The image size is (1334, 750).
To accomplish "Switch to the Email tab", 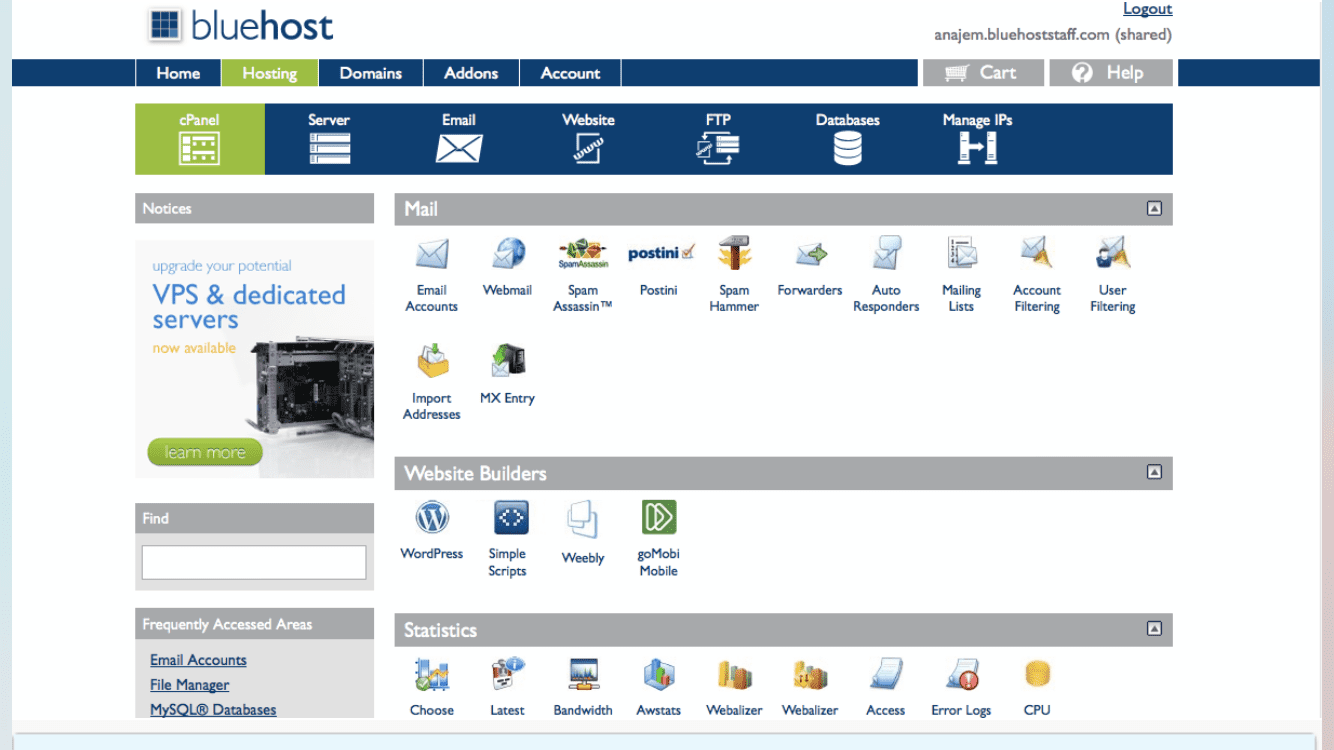I will coord(459,139).
